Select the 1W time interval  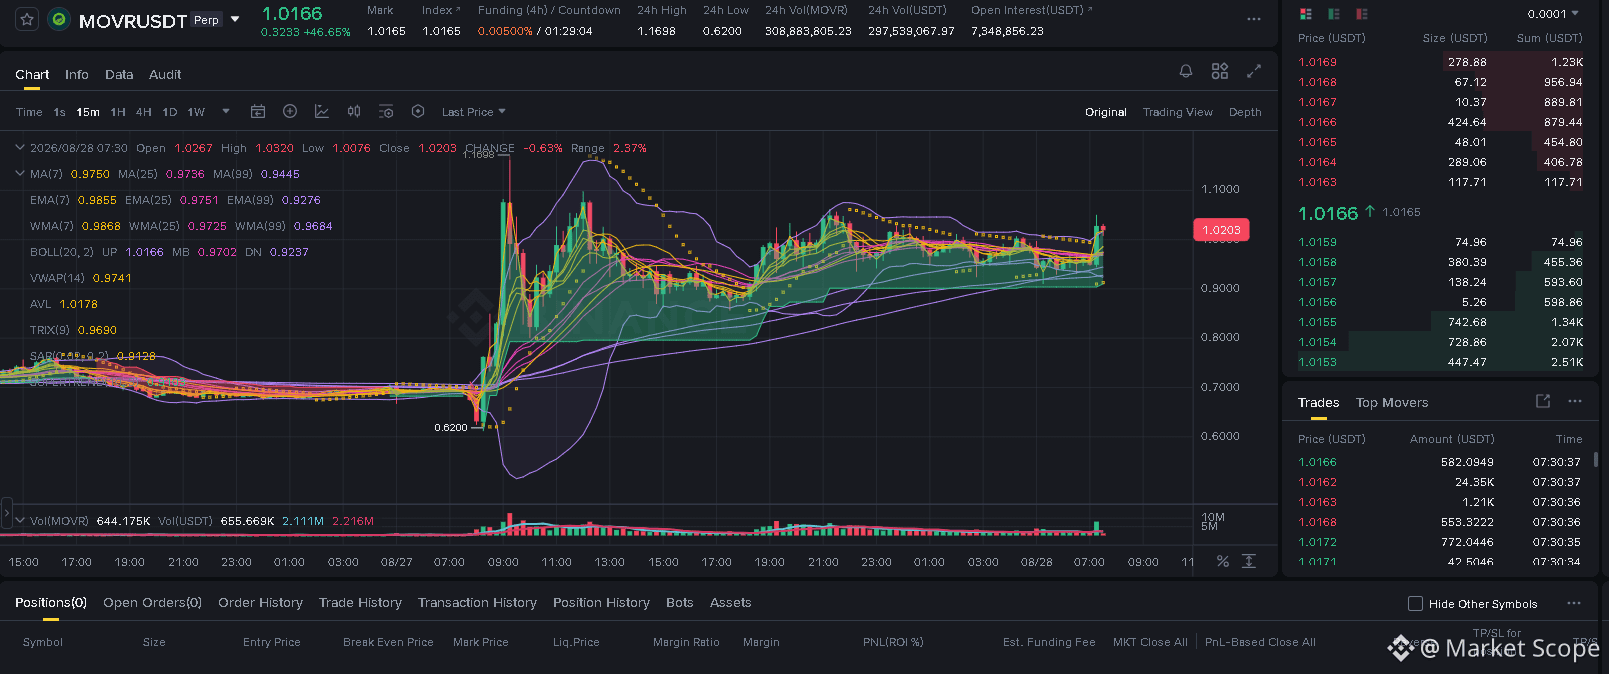(196, 112)
